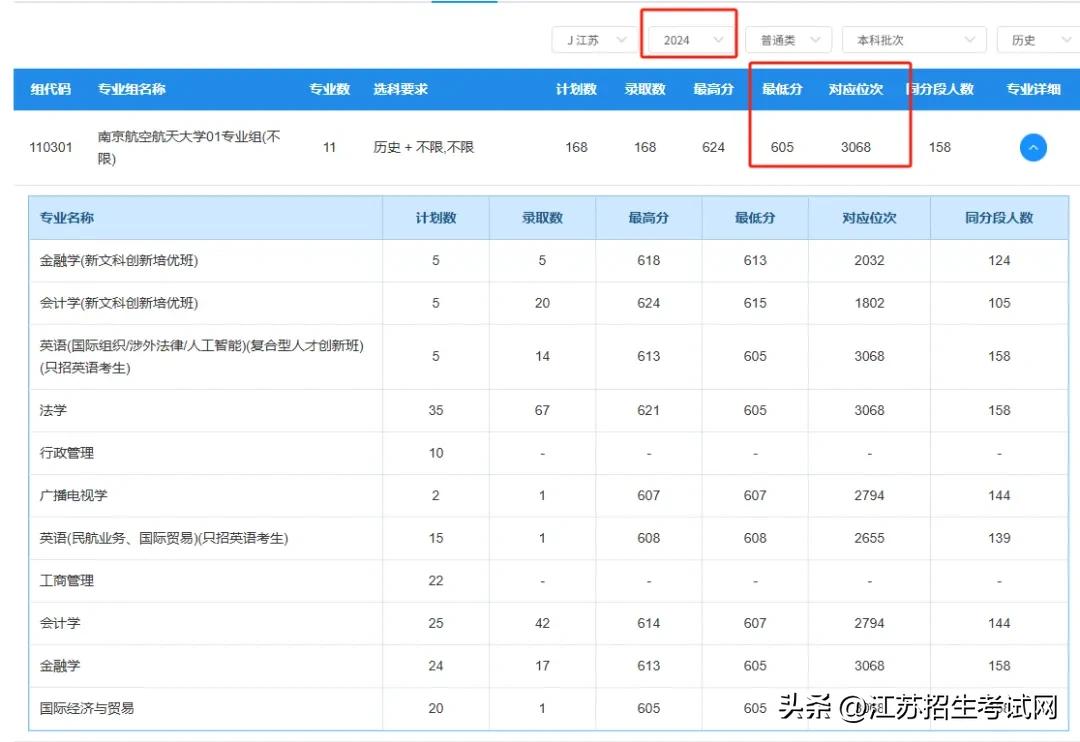Click the sub-table 最低分 header
Viewport: 1080px width, 742px height.
755,218
